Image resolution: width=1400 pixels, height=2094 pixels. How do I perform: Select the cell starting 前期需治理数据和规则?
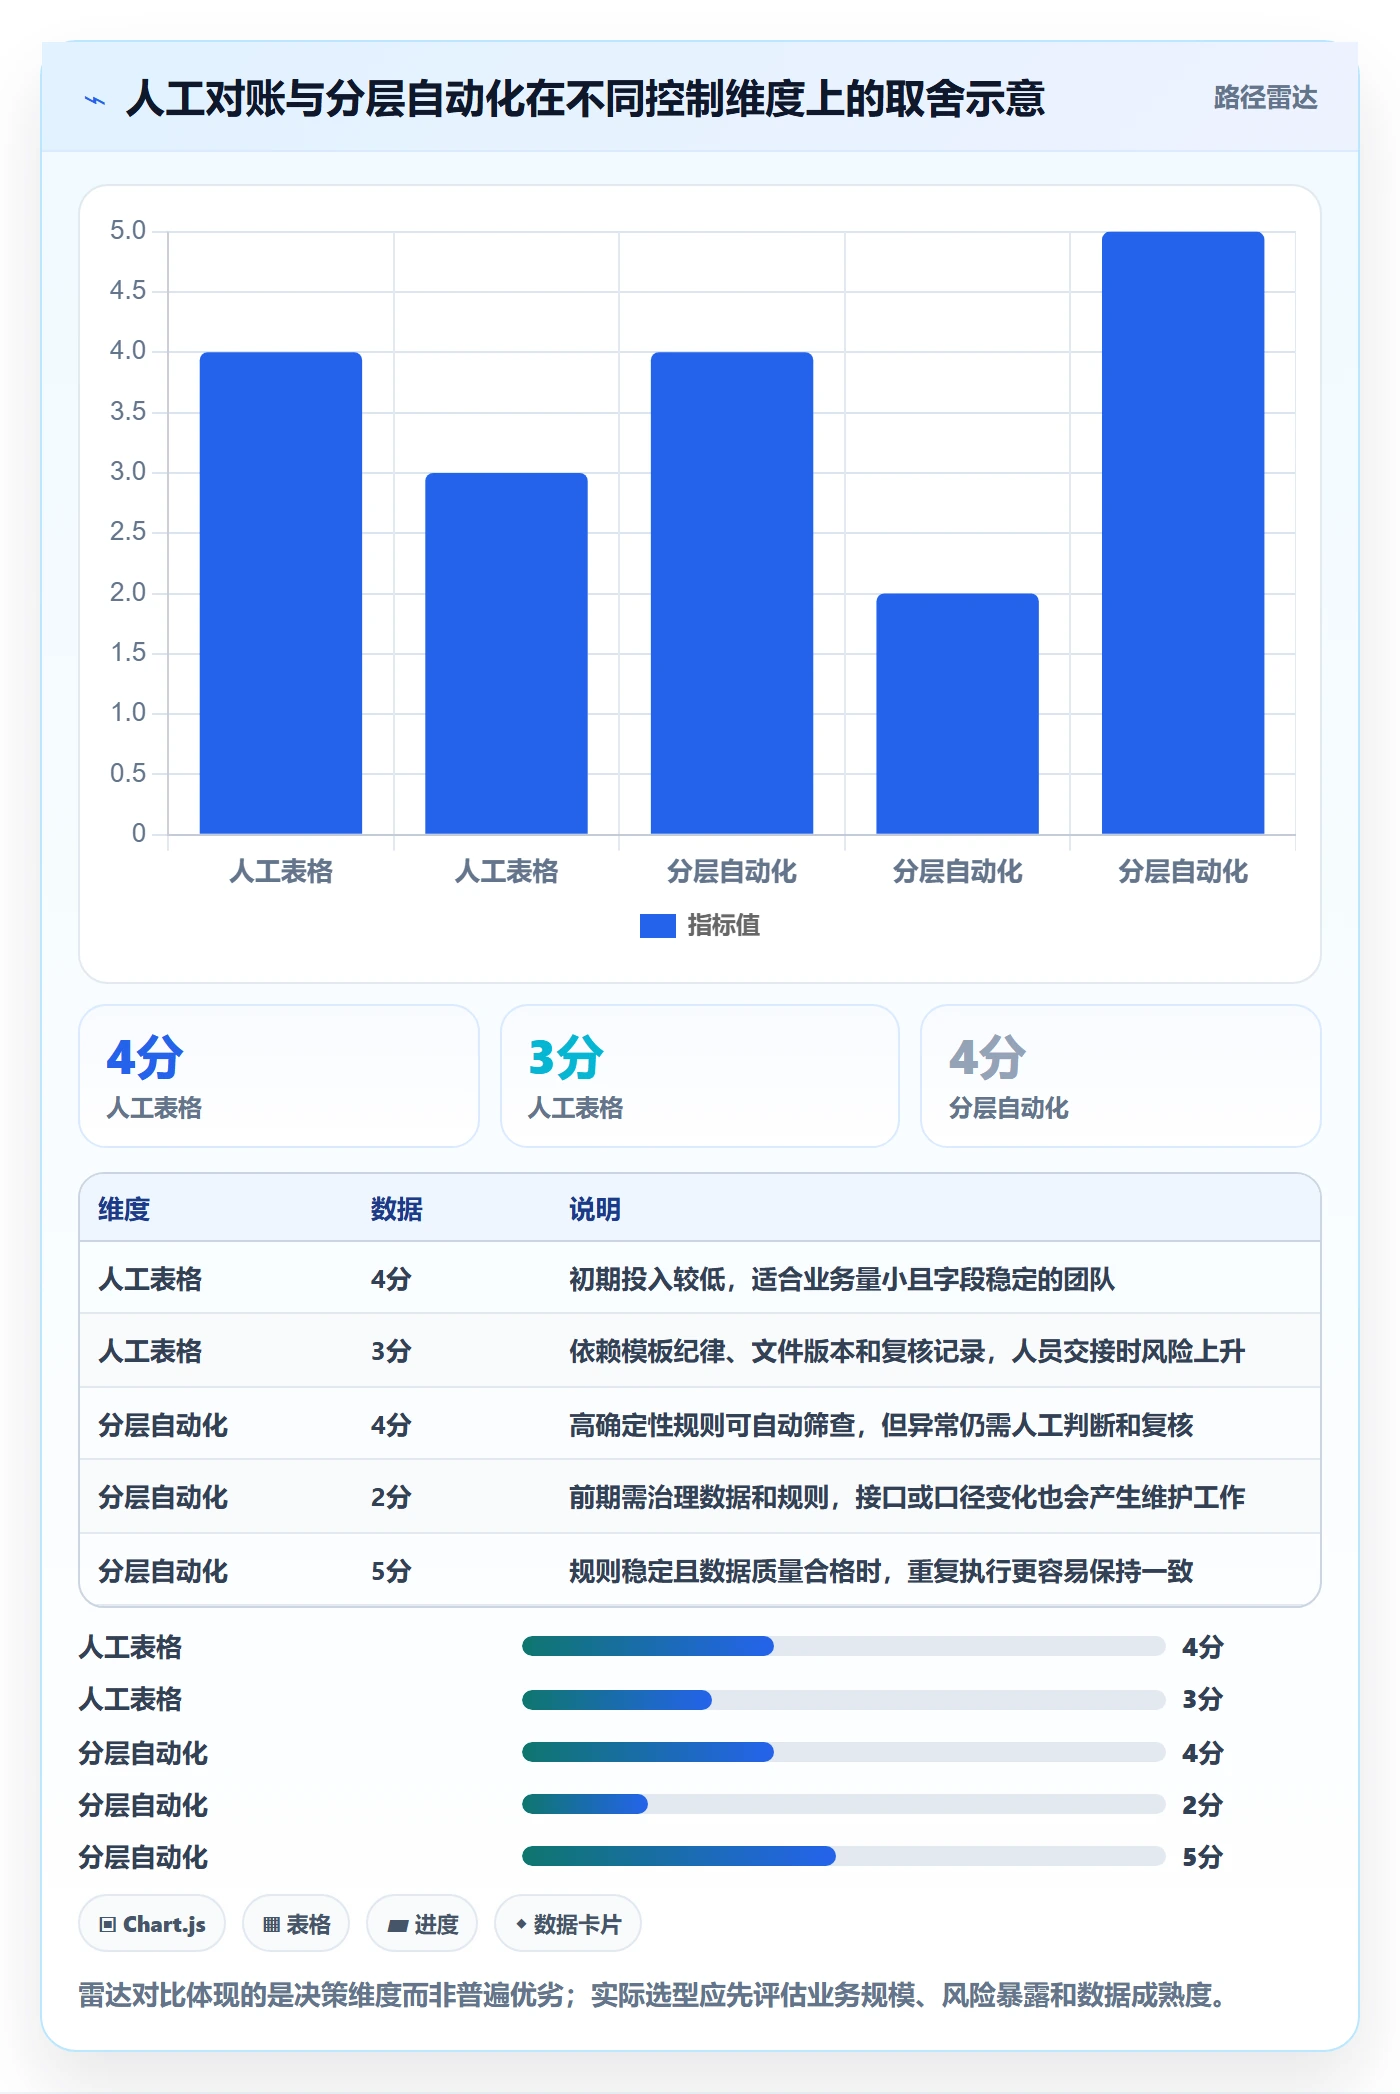click(907, 1497)
